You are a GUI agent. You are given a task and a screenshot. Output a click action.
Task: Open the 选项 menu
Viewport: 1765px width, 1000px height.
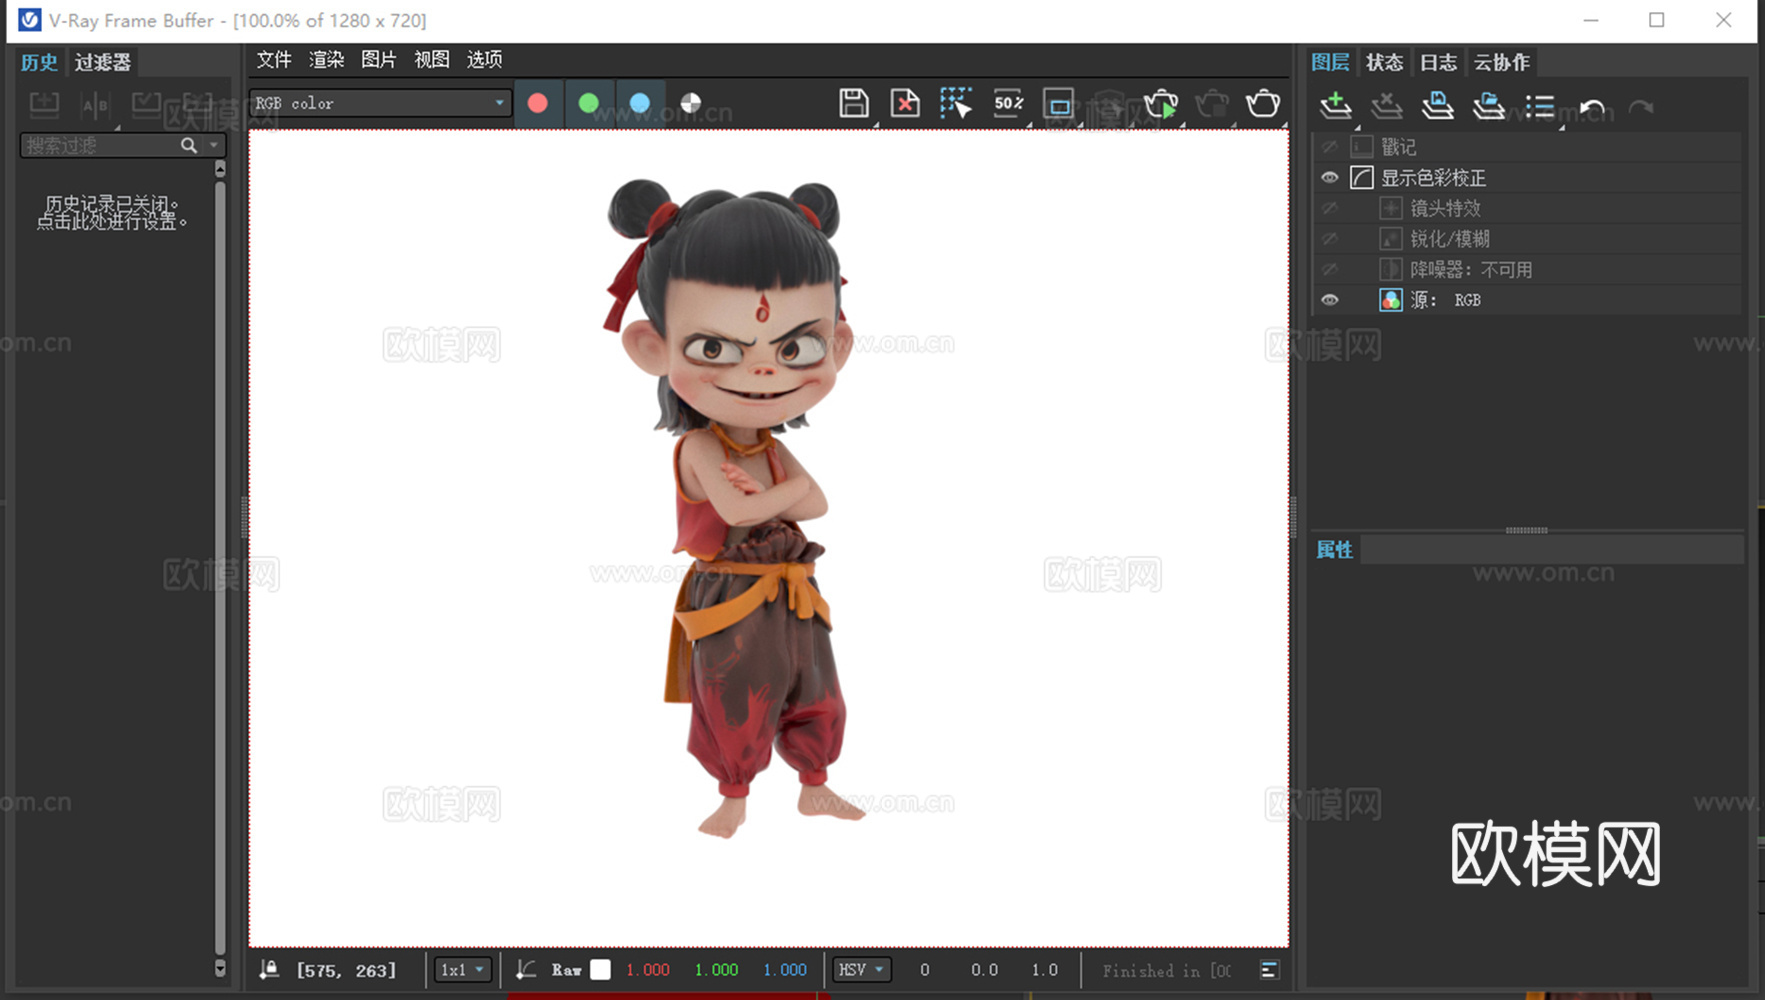(484, 60)
